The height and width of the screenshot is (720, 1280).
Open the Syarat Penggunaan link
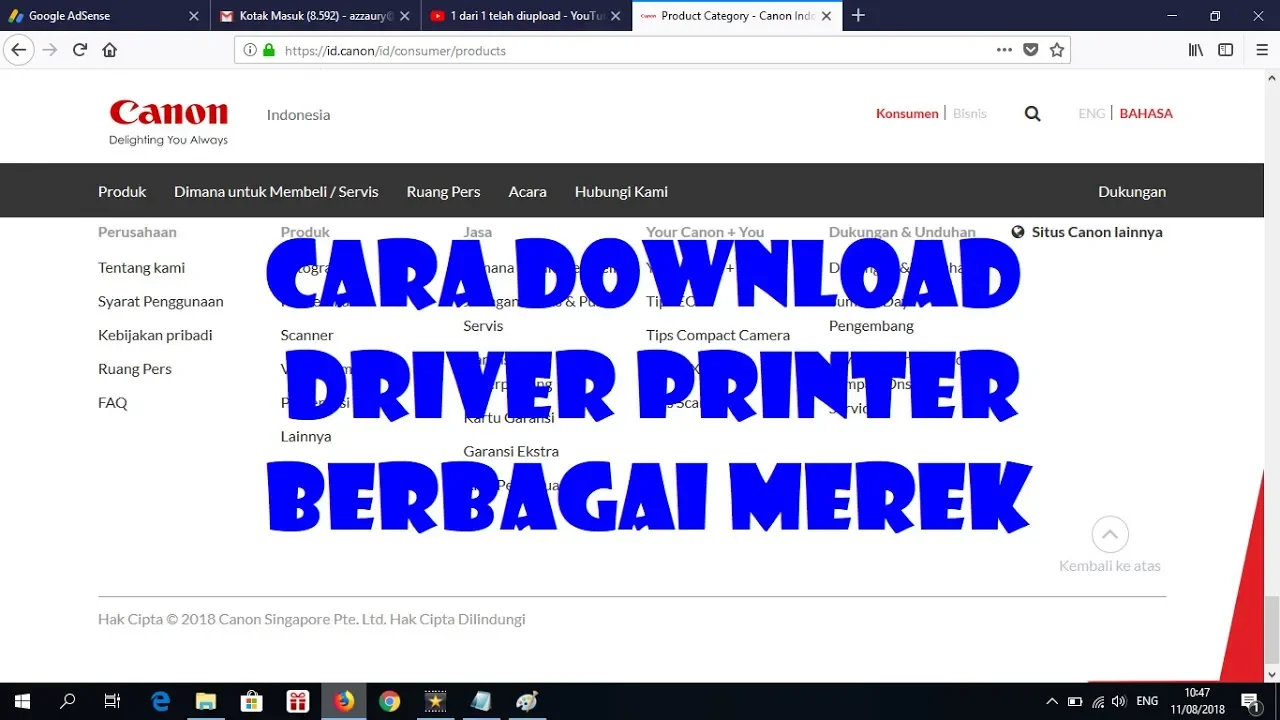click(160, 301)
